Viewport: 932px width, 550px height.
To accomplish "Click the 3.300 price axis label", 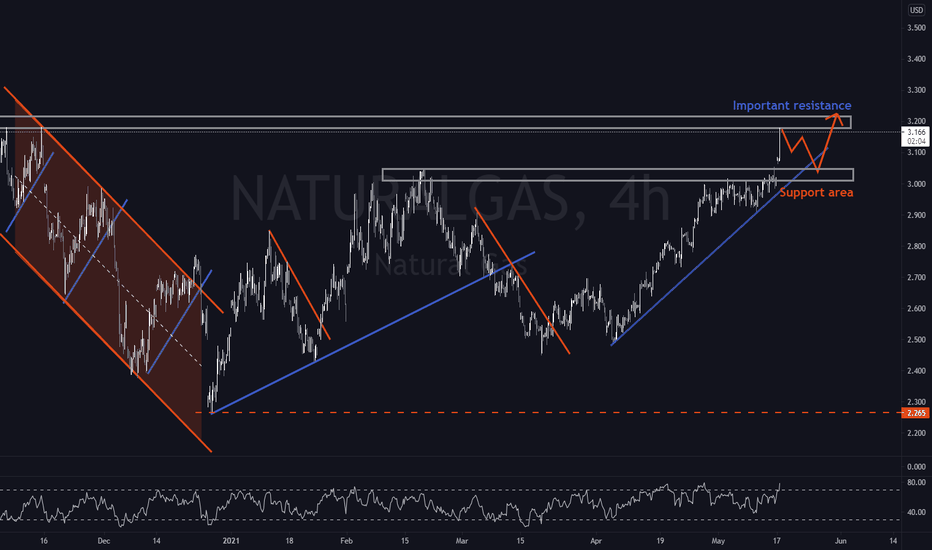I will (x=916, y=90).
